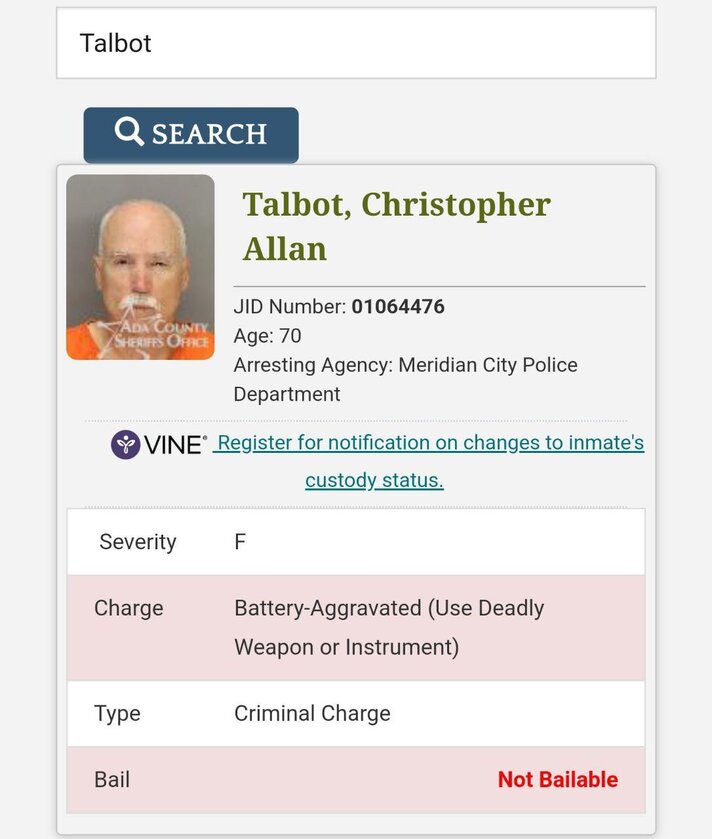712x839 pixels.
Task: Select the Type row label
Action: (117, 714)
